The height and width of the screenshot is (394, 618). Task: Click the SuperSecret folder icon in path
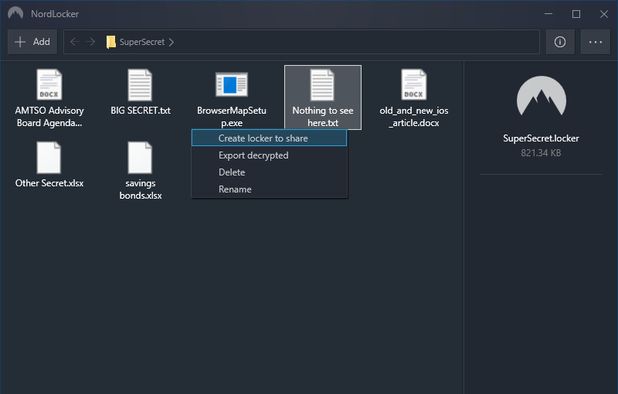click(111, 42)
